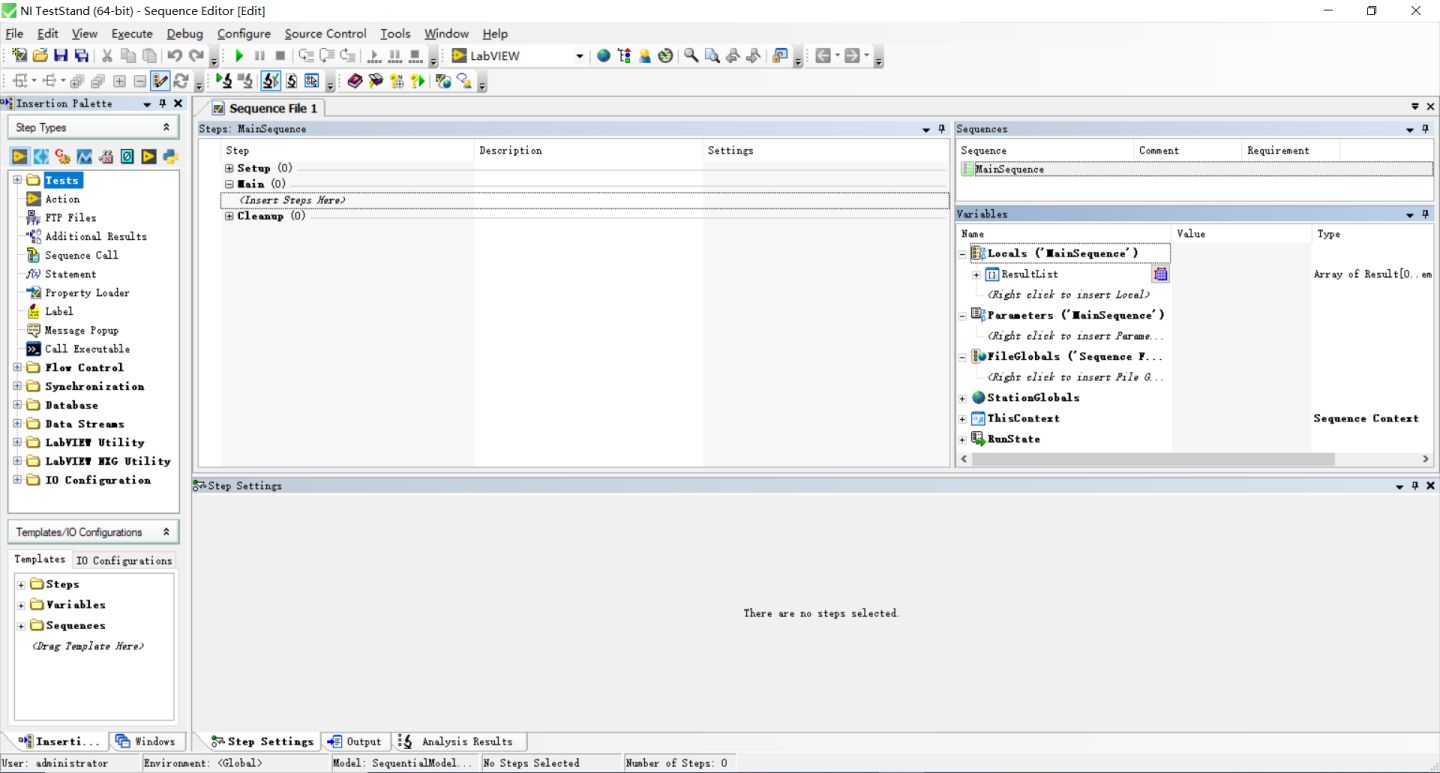The image size is (1440, 773).
Task: Switch to the Analysis Results tab
Action: tap(457, 741)
